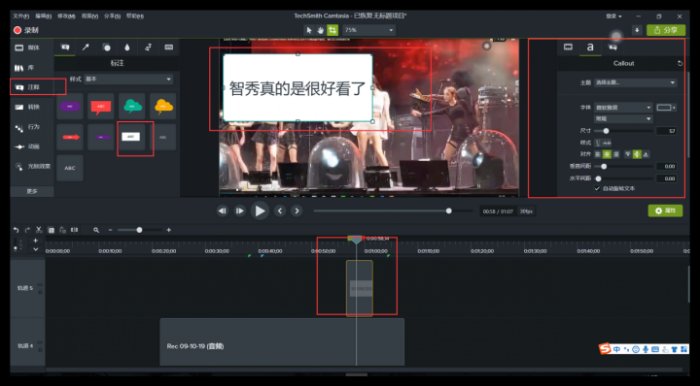Click the green Properties button

pos(665,211)
